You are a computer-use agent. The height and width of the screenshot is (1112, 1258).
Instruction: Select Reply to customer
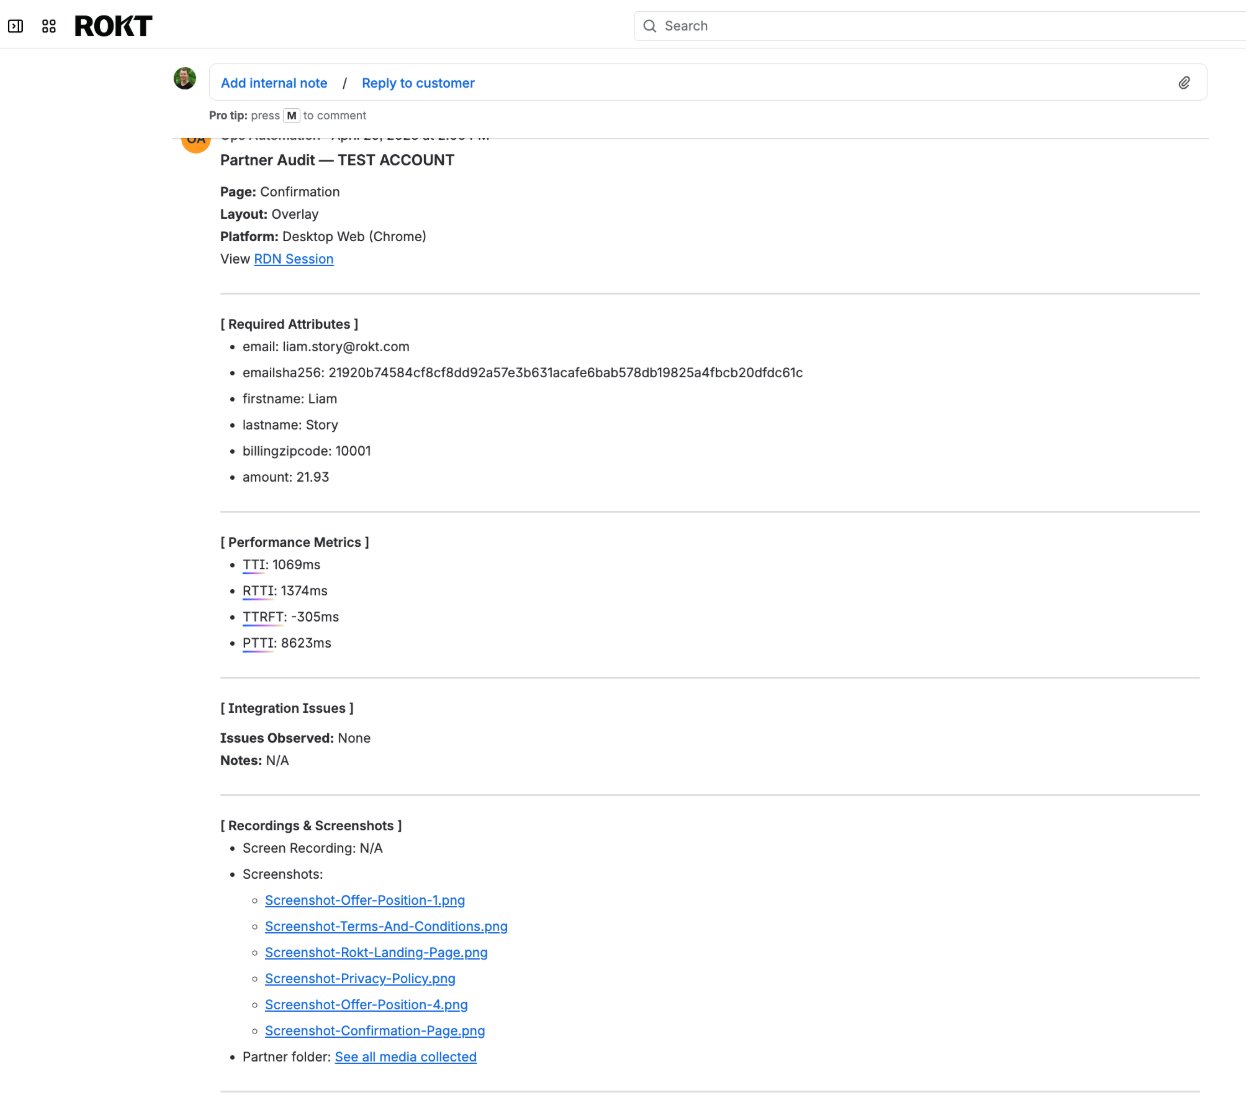click(418, 83)
